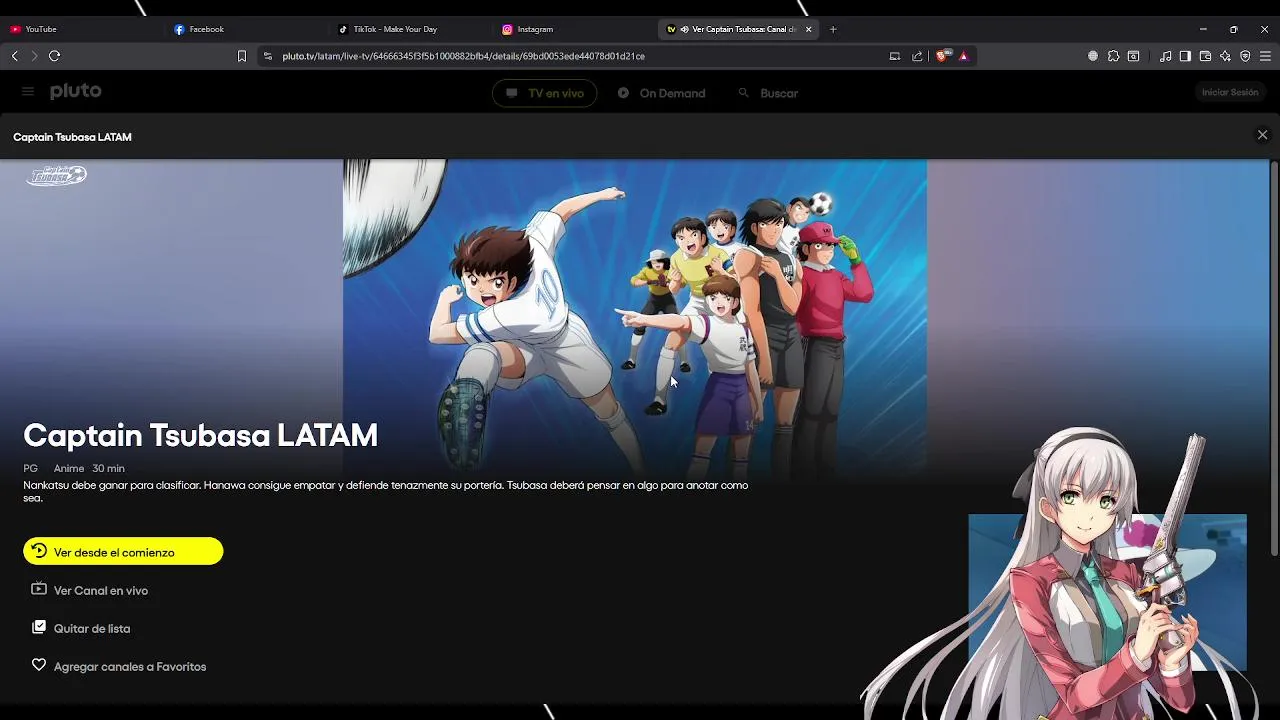Open the browser main menu

coord(1265,56)
